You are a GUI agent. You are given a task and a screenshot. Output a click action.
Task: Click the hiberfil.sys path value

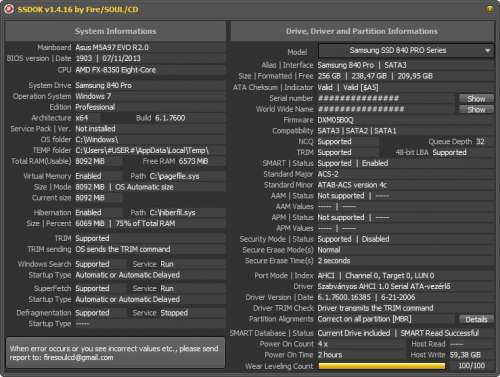(x=172, y=212)
